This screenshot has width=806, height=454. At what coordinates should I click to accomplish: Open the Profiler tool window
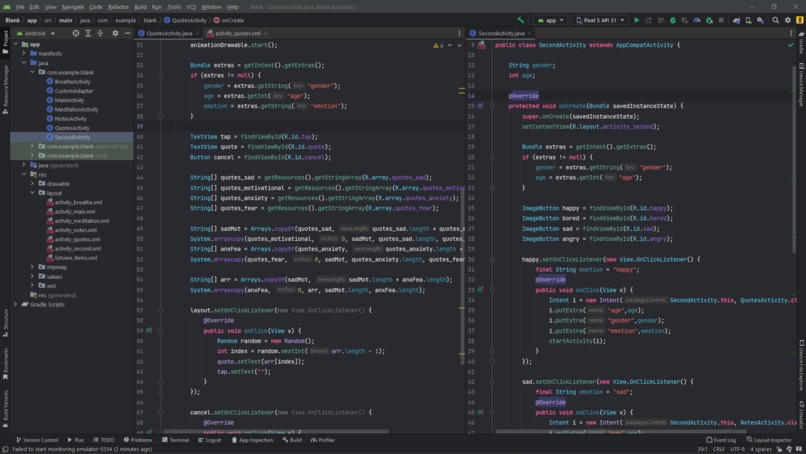(323, 440)
